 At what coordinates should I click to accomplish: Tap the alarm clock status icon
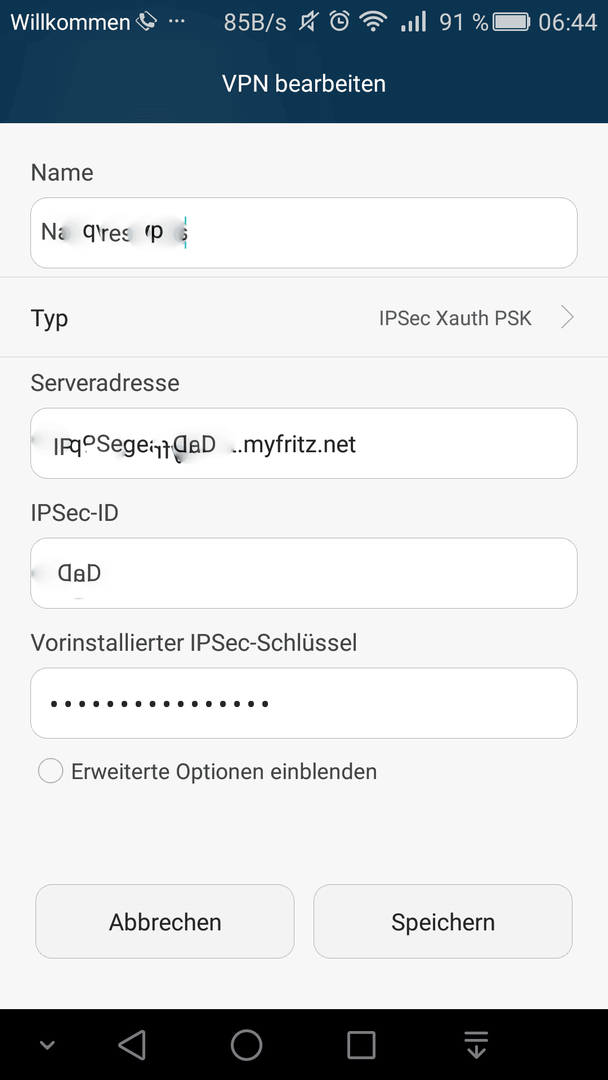(339, 22)
